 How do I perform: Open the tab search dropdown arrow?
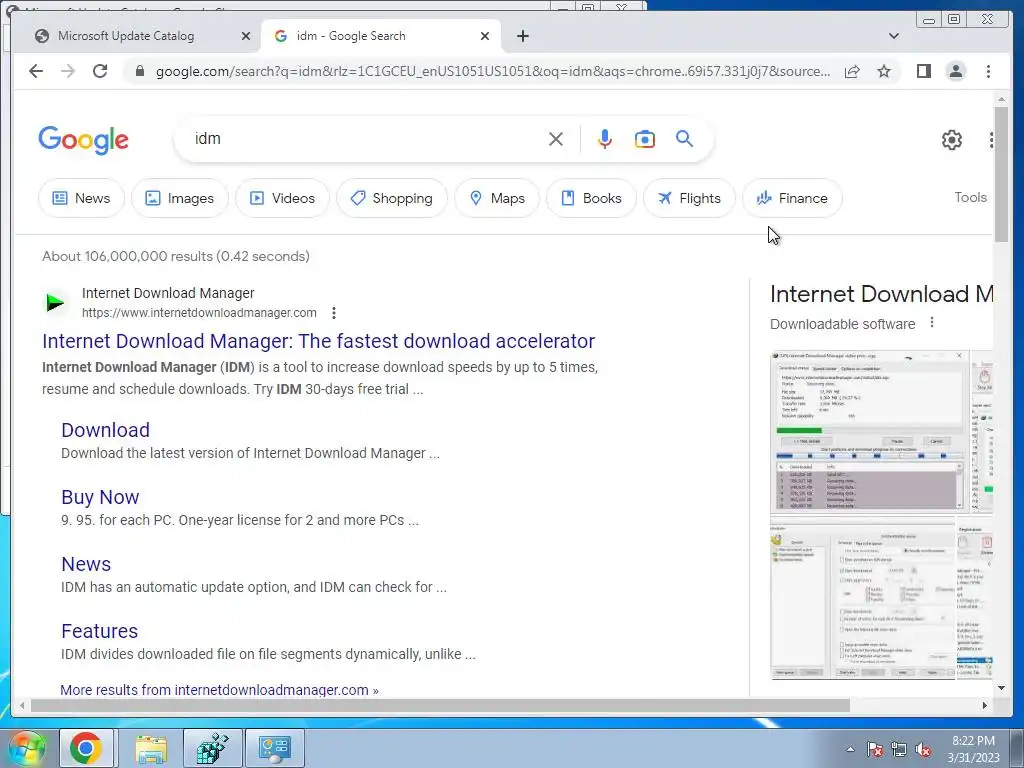coord(893,36)
